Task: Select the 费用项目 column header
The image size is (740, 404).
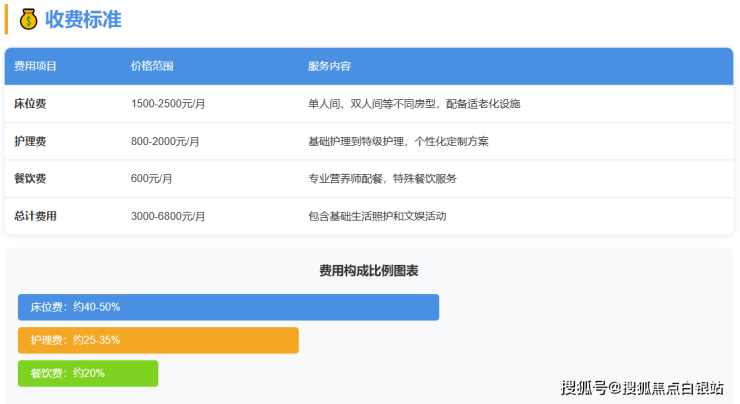Action: [36, 66]
